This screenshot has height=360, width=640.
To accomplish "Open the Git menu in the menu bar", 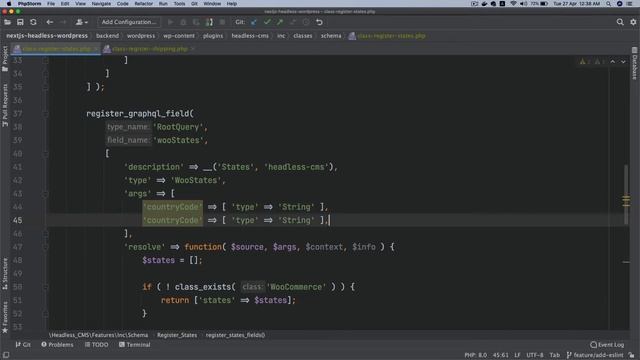I will point(194,4).
